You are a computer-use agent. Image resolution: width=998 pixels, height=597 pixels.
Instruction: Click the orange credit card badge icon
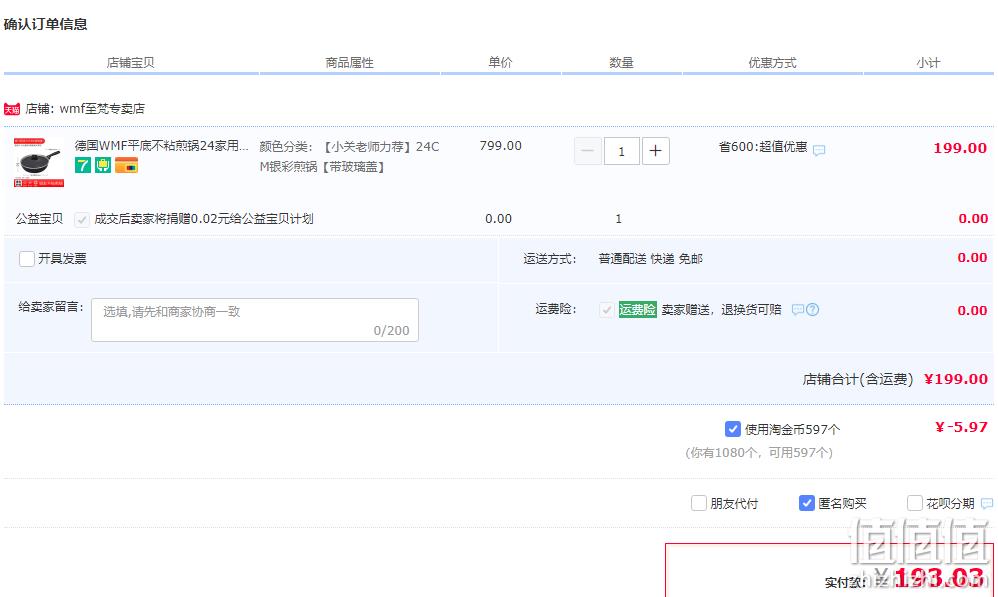(127, 165)
